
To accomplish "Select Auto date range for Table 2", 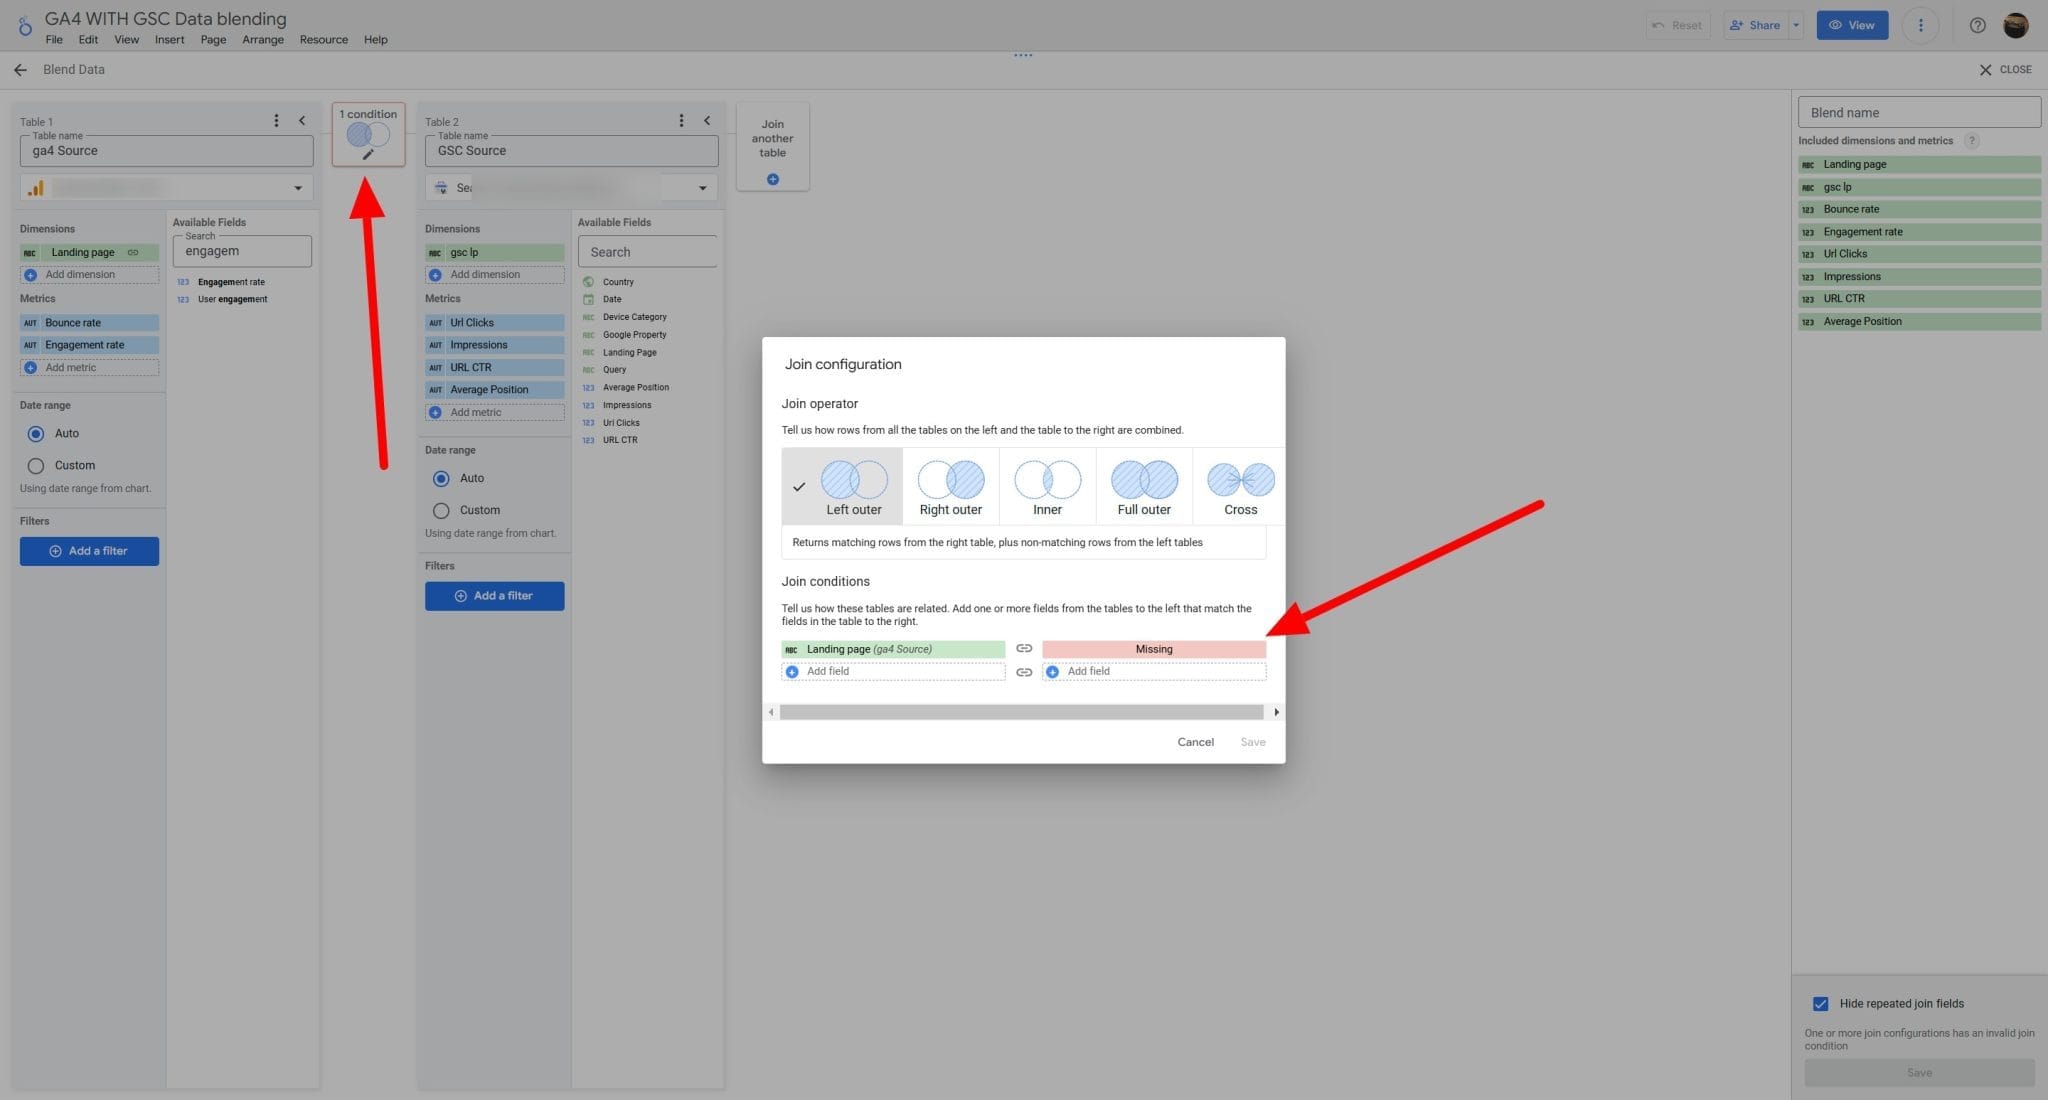I will pos(441,478).
